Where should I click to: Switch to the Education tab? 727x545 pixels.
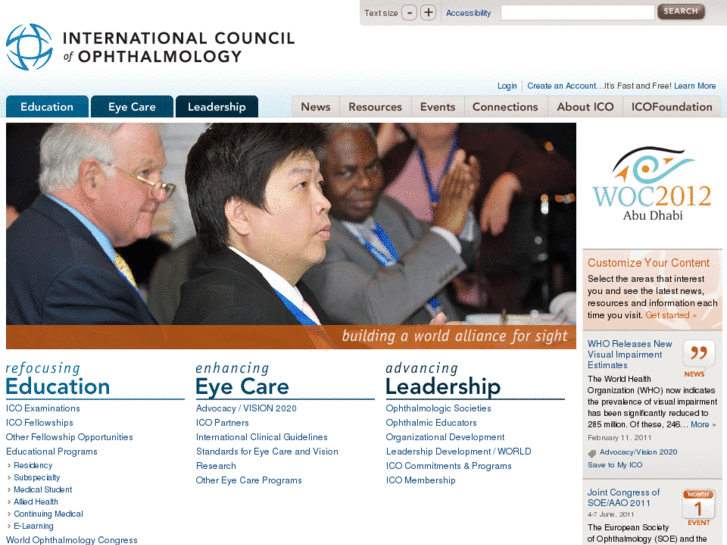47,107
